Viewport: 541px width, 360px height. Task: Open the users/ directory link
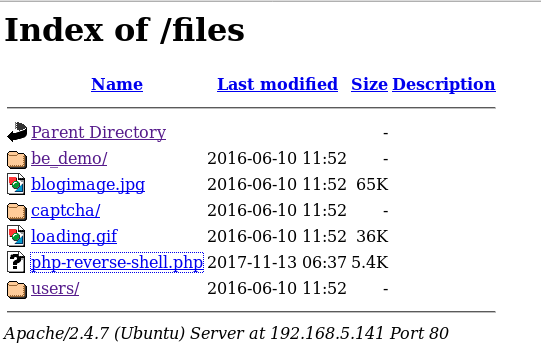pyautogui.click(x=55, y=289)
